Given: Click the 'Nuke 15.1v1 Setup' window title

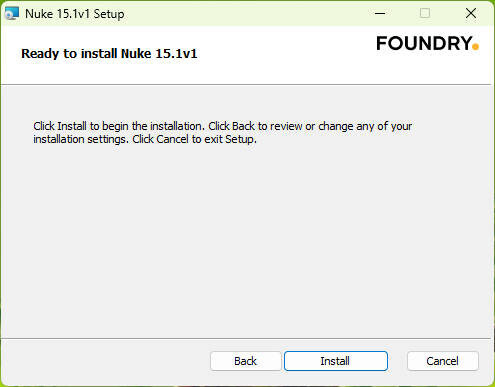Looking at the screenshot, I should 75,14.
